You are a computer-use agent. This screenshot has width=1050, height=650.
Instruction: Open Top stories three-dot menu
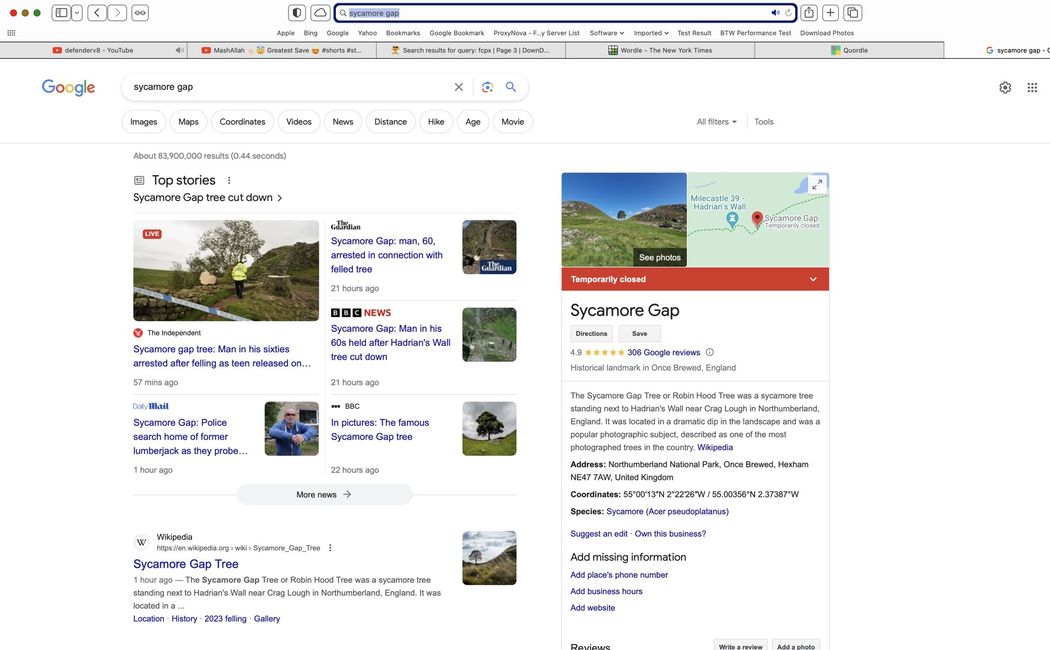tap(229, 180)
